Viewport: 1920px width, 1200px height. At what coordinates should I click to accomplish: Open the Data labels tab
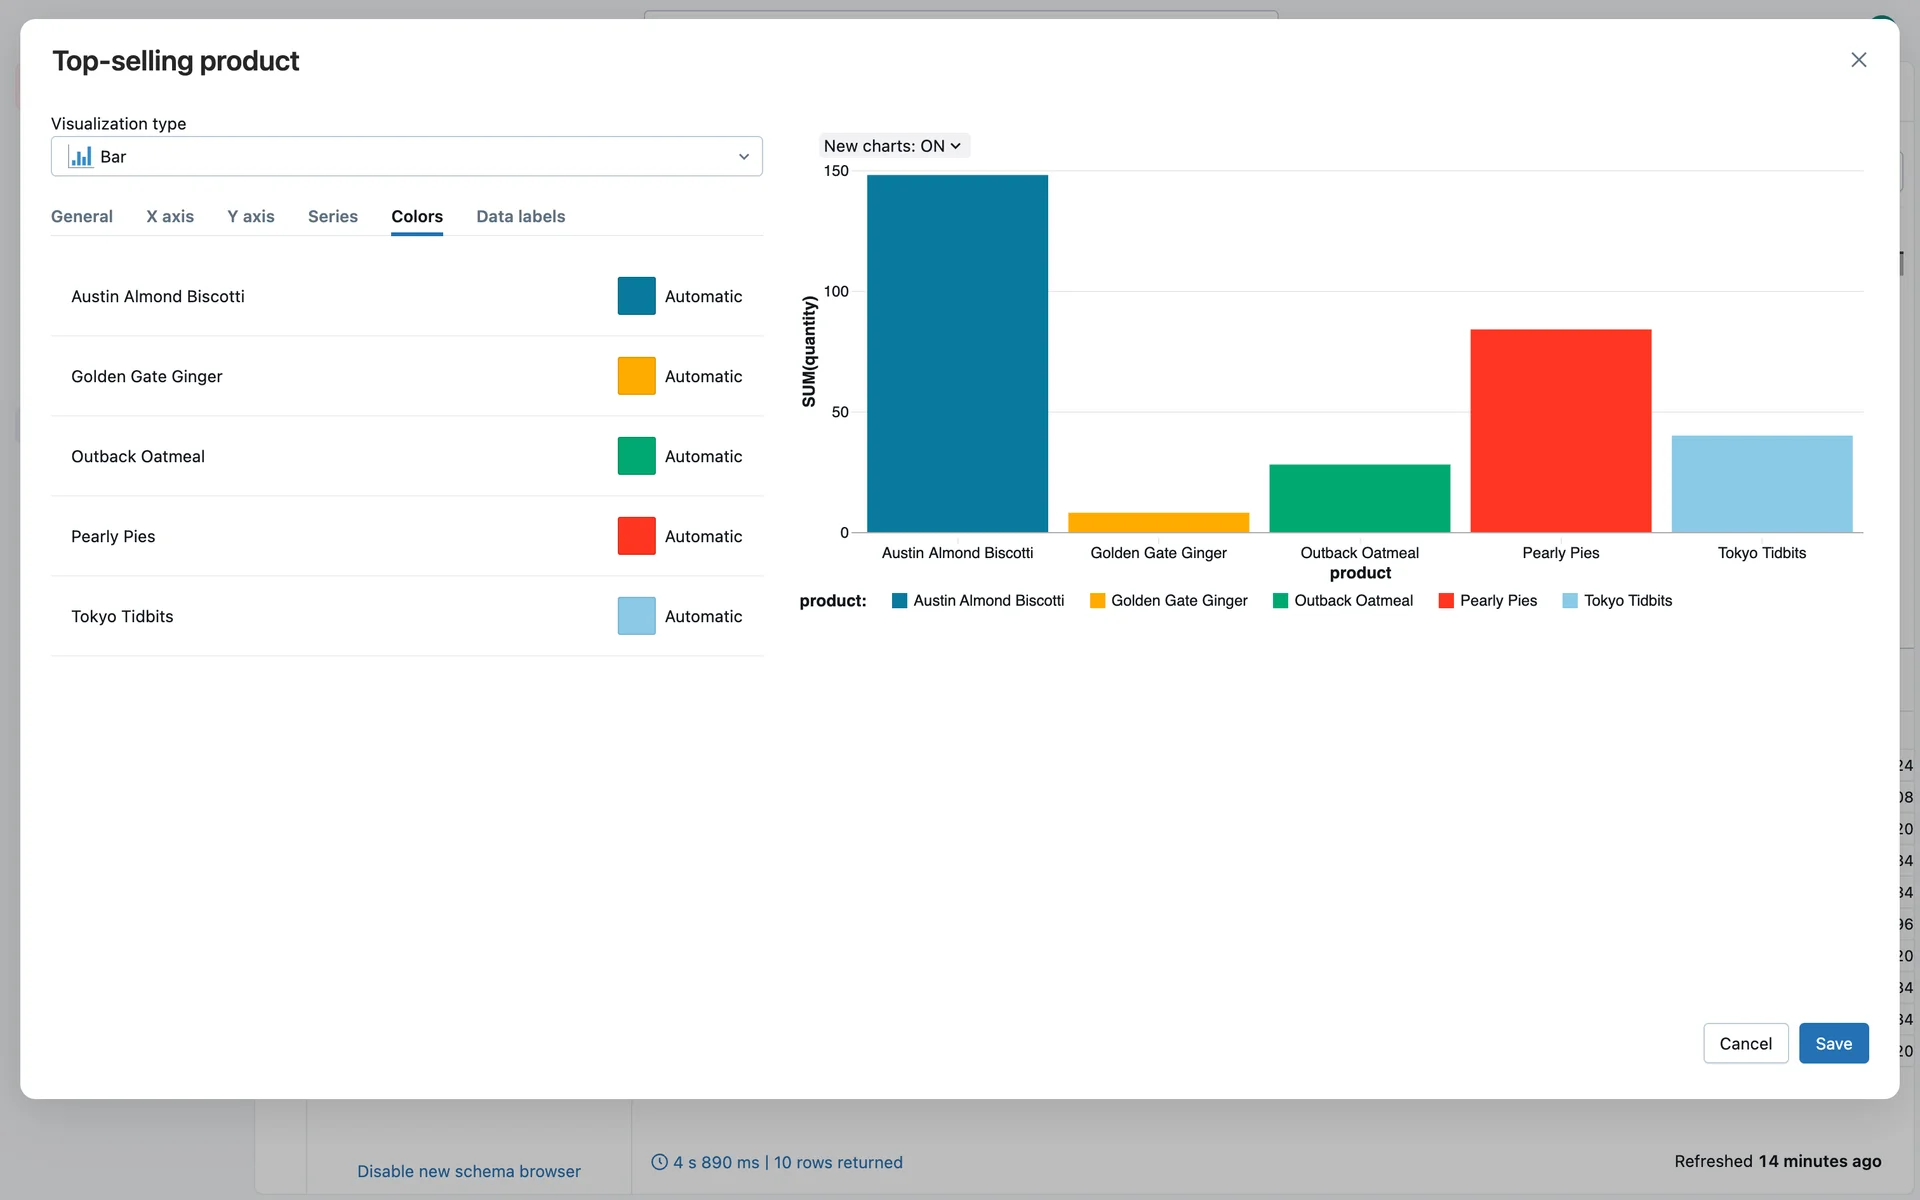(x=520, y=217)
